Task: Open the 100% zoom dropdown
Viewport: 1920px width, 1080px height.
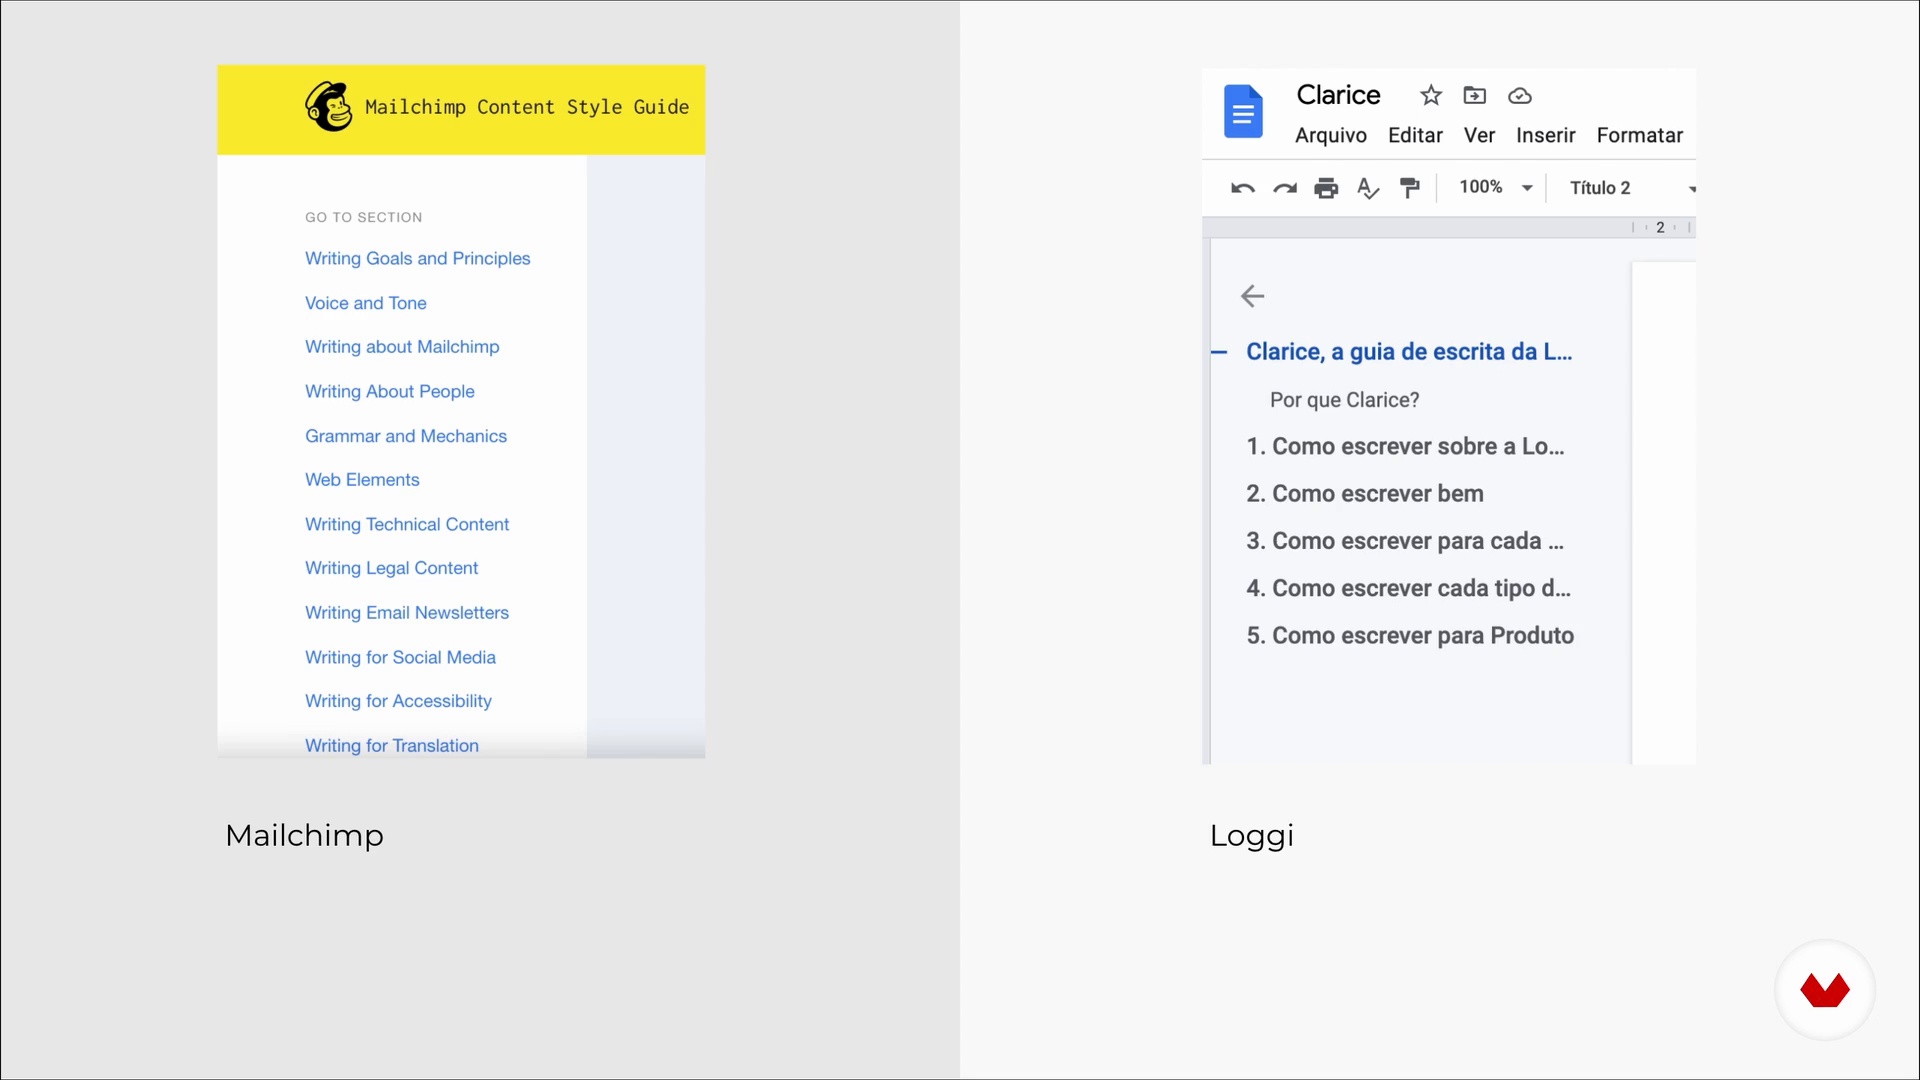Action: 1496,187
